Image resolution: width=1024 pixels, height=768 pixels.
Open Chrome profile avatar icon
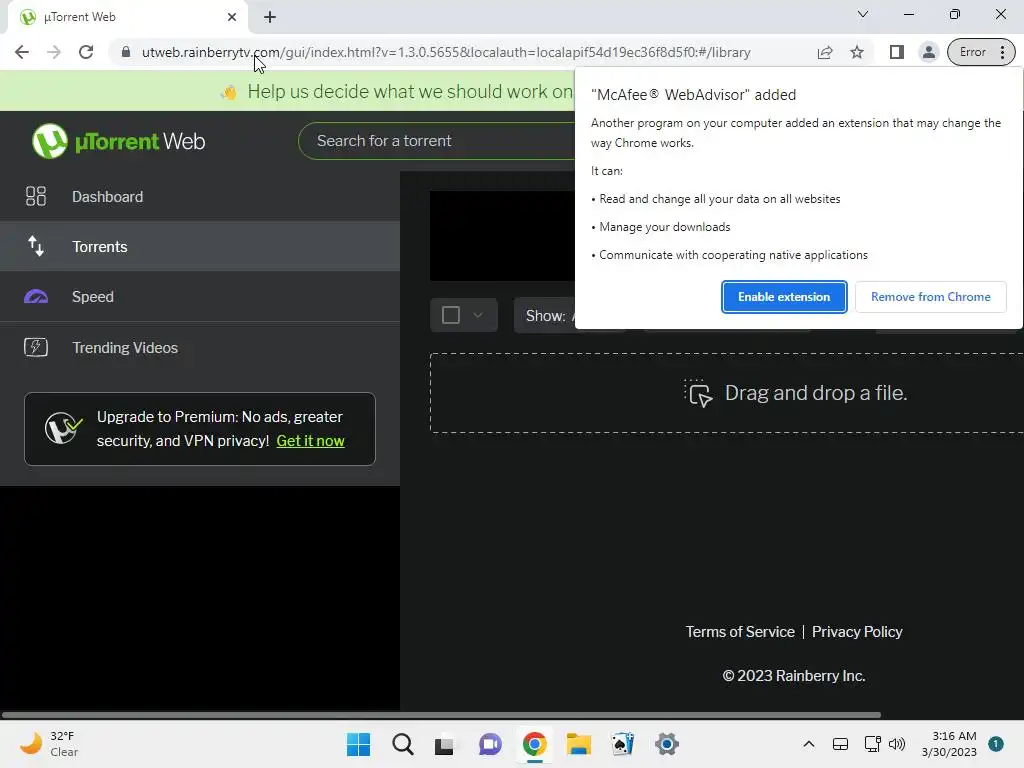tap(928, 52)
